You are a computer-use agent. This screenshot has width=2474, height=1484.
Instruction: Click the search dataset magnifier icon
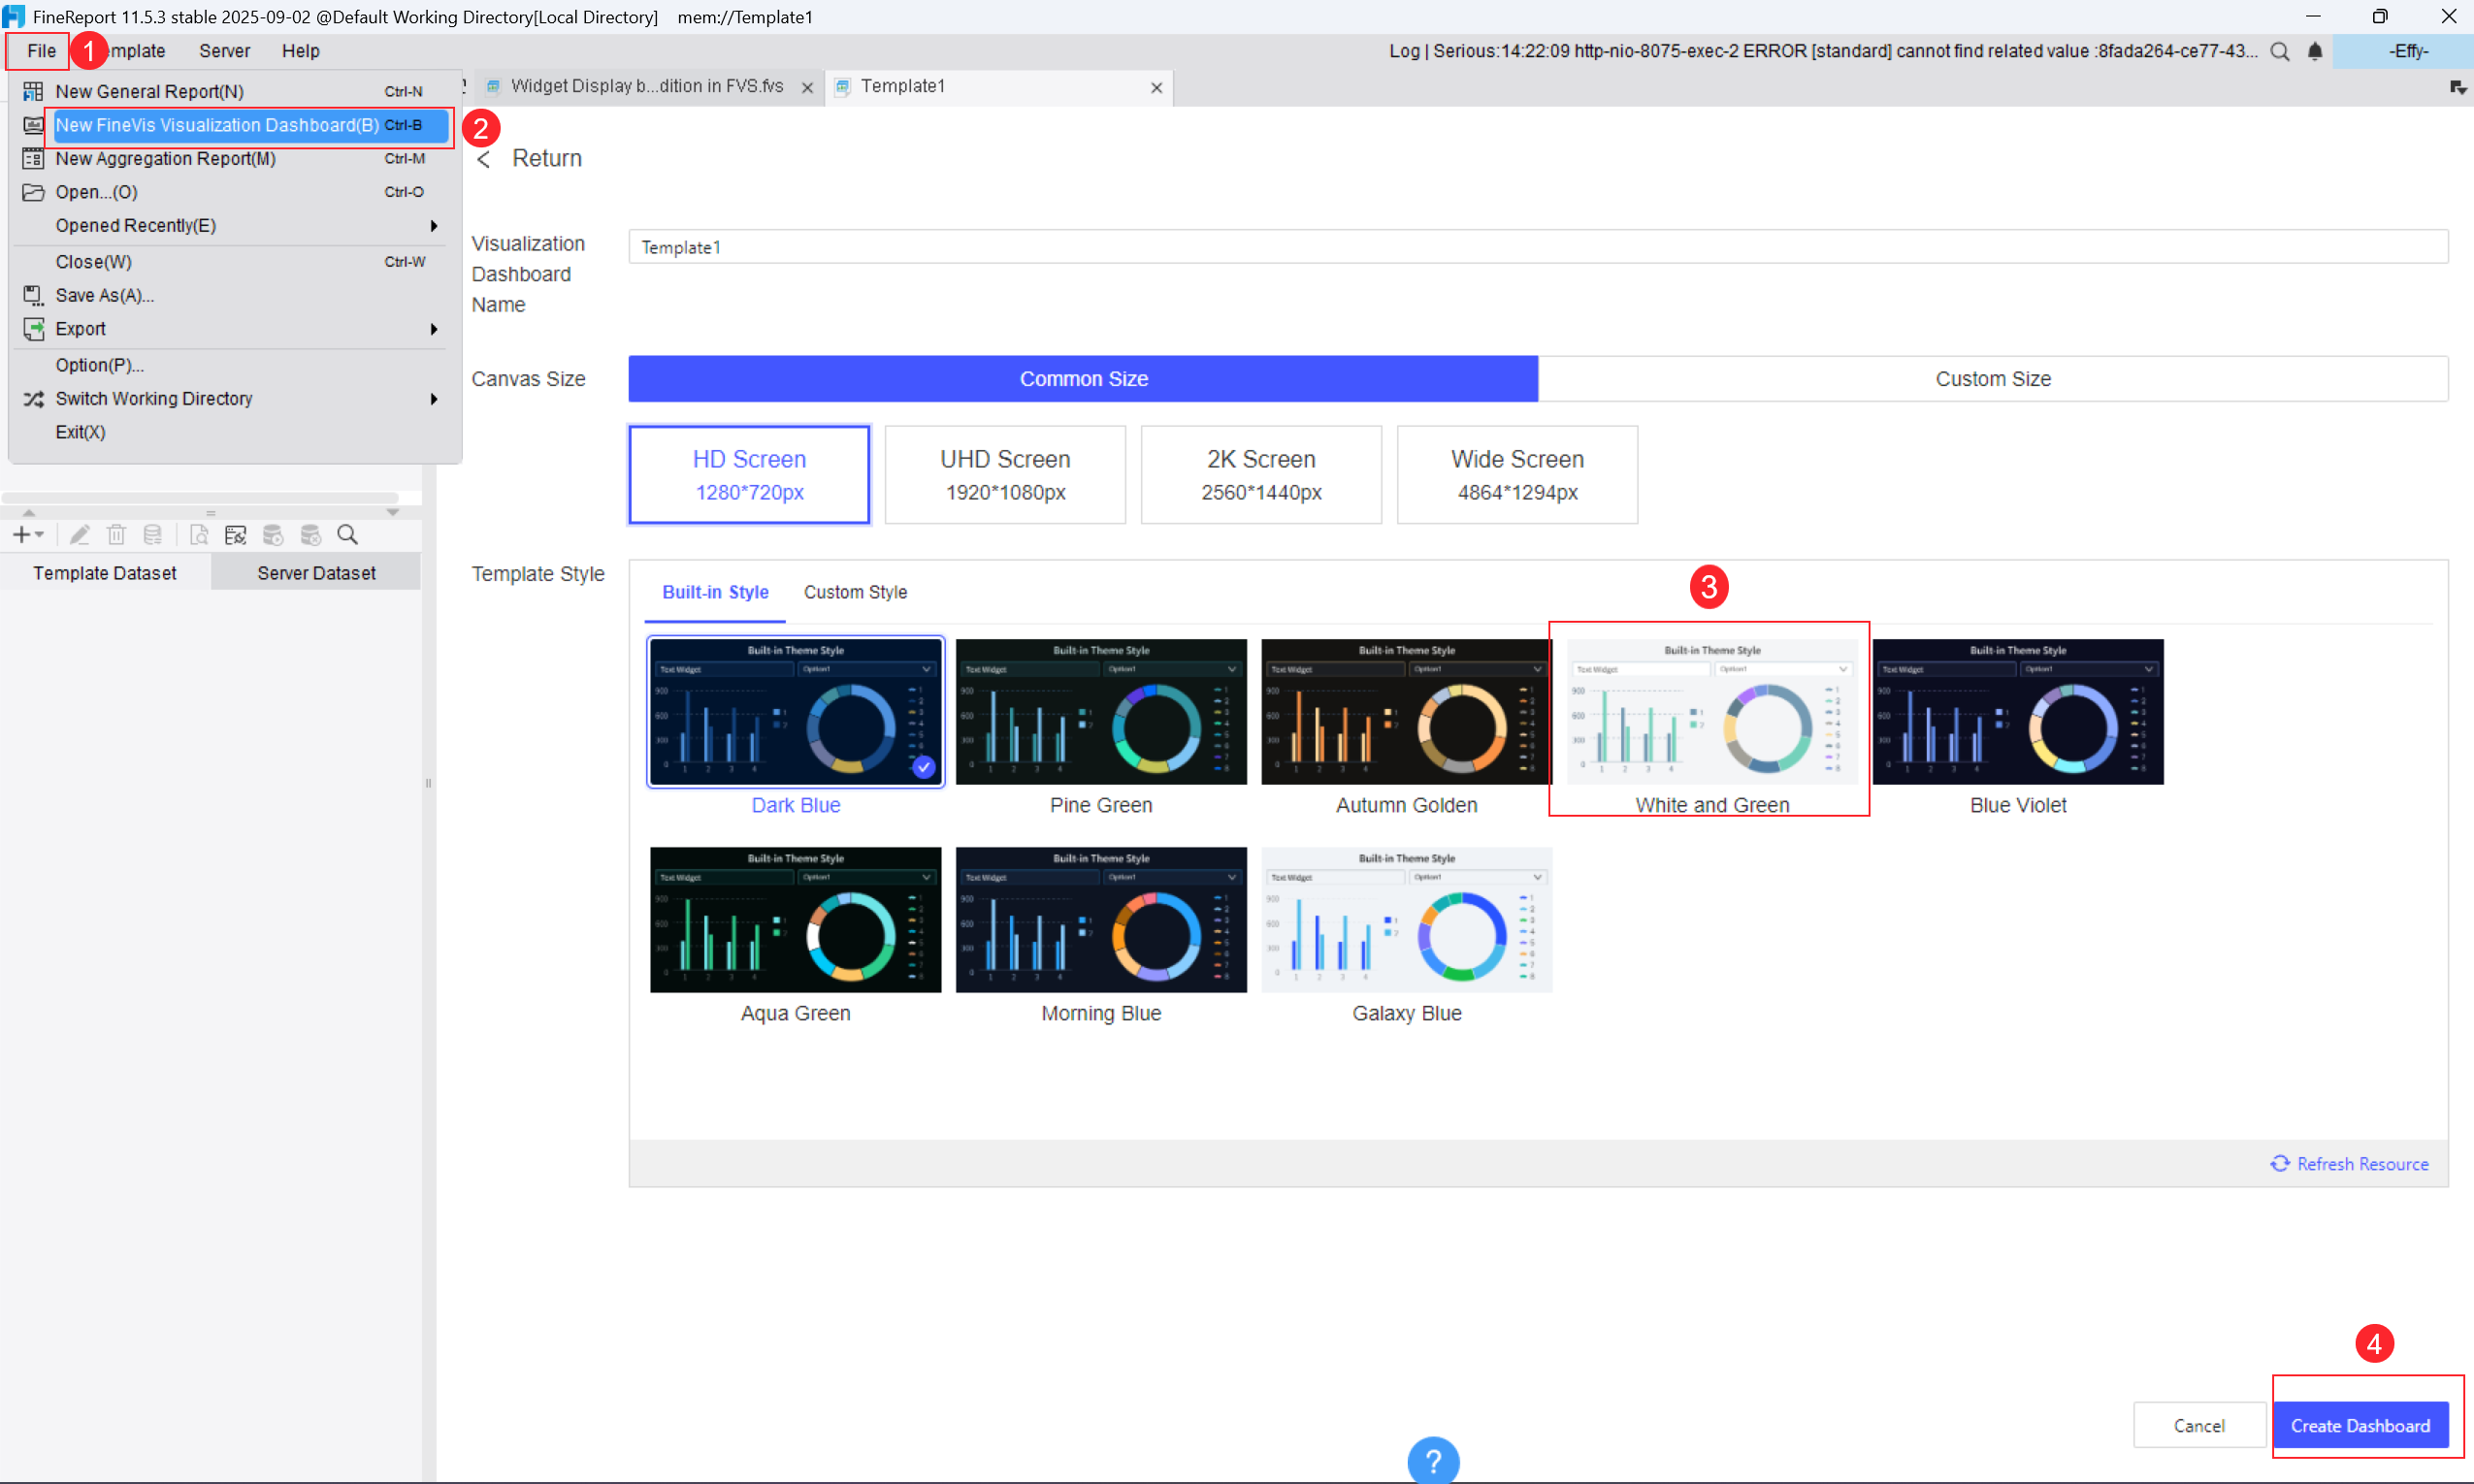[347, 535]
